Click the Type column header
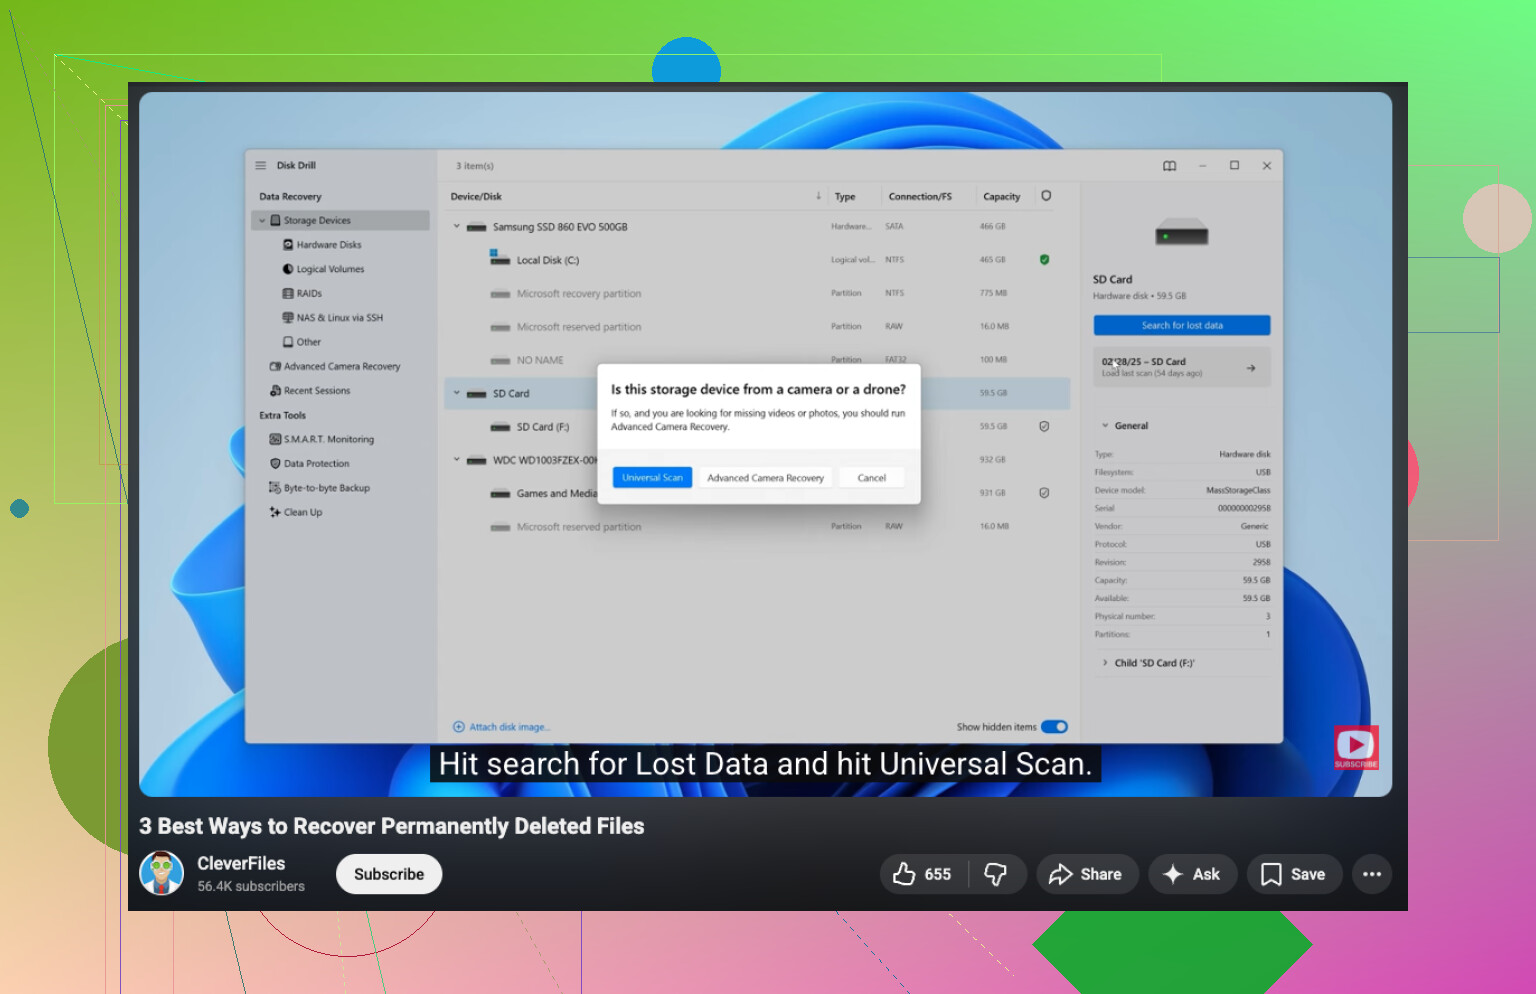This screenshot has height=994, width=1536. click(x=845, y=197)
